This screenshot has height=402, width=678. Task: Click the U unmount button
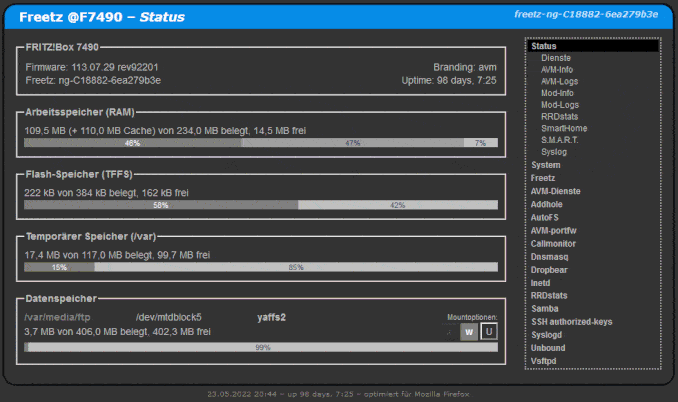(x=489, y=332)
